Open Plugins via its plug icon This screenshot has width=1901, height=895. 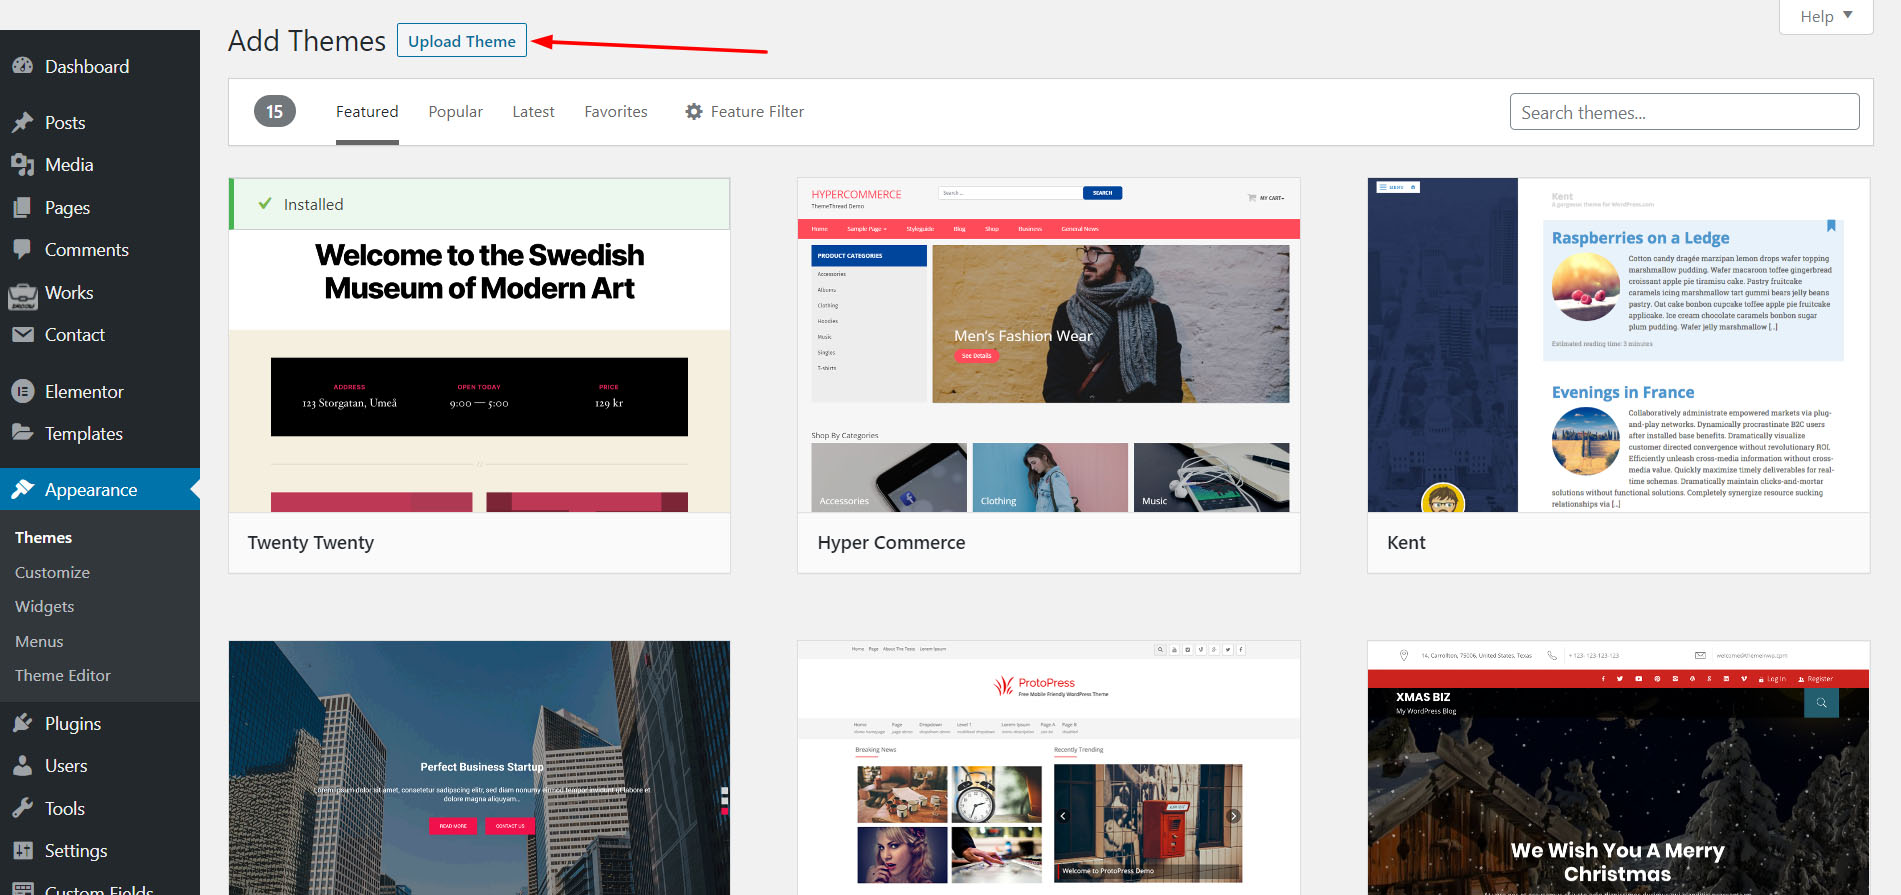(x=23, y=723)
